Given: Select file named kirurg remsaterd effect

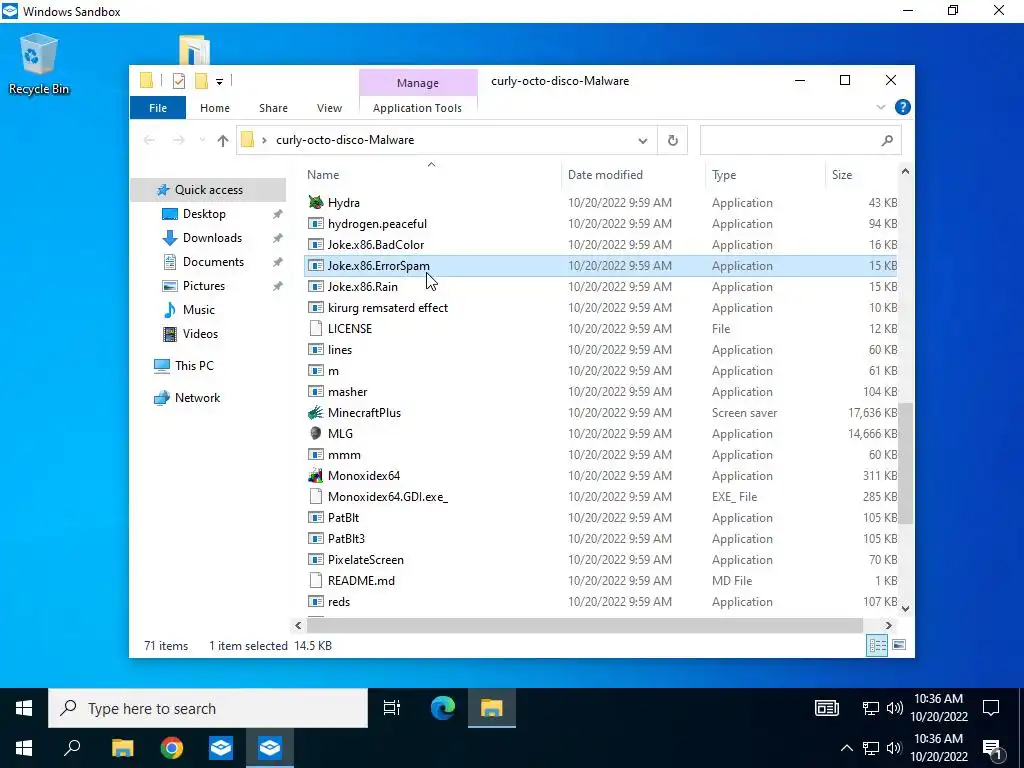Looking at the screenshot, I should (388, 308).
